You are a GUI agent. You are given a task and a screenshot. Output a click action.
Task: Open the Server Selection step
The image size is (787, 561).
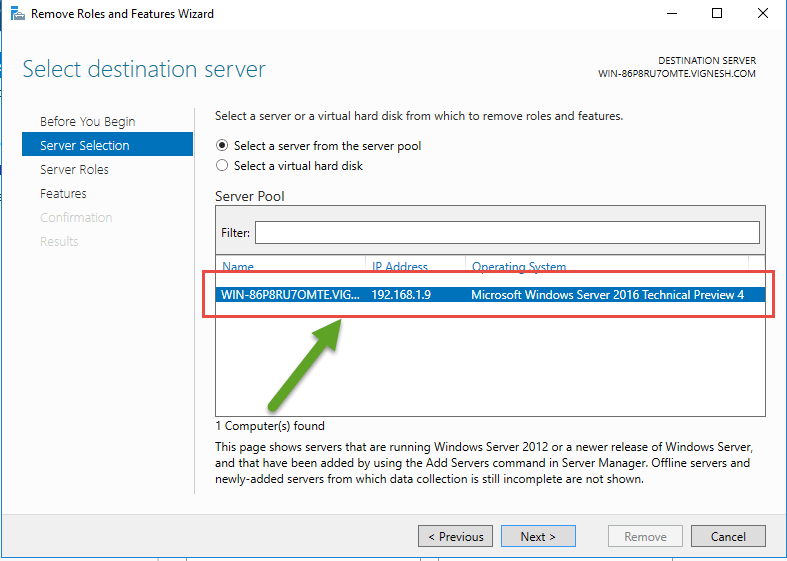coord(84,146)
